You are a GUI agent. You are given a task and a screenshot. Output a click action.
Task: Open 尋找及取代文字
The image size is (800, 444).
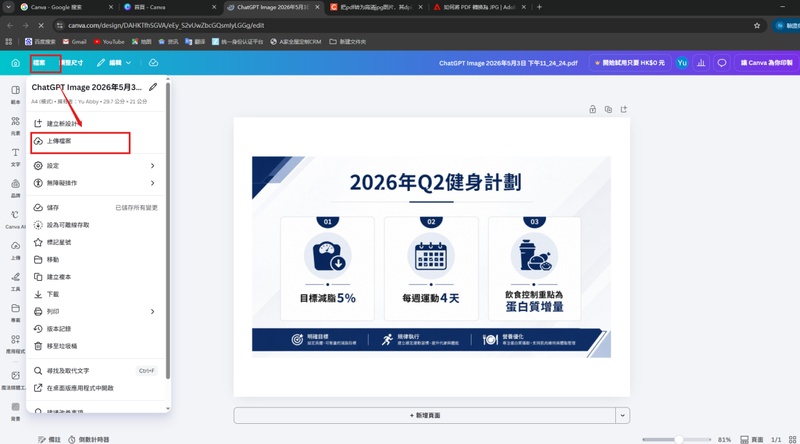click(x=96, y=371)
